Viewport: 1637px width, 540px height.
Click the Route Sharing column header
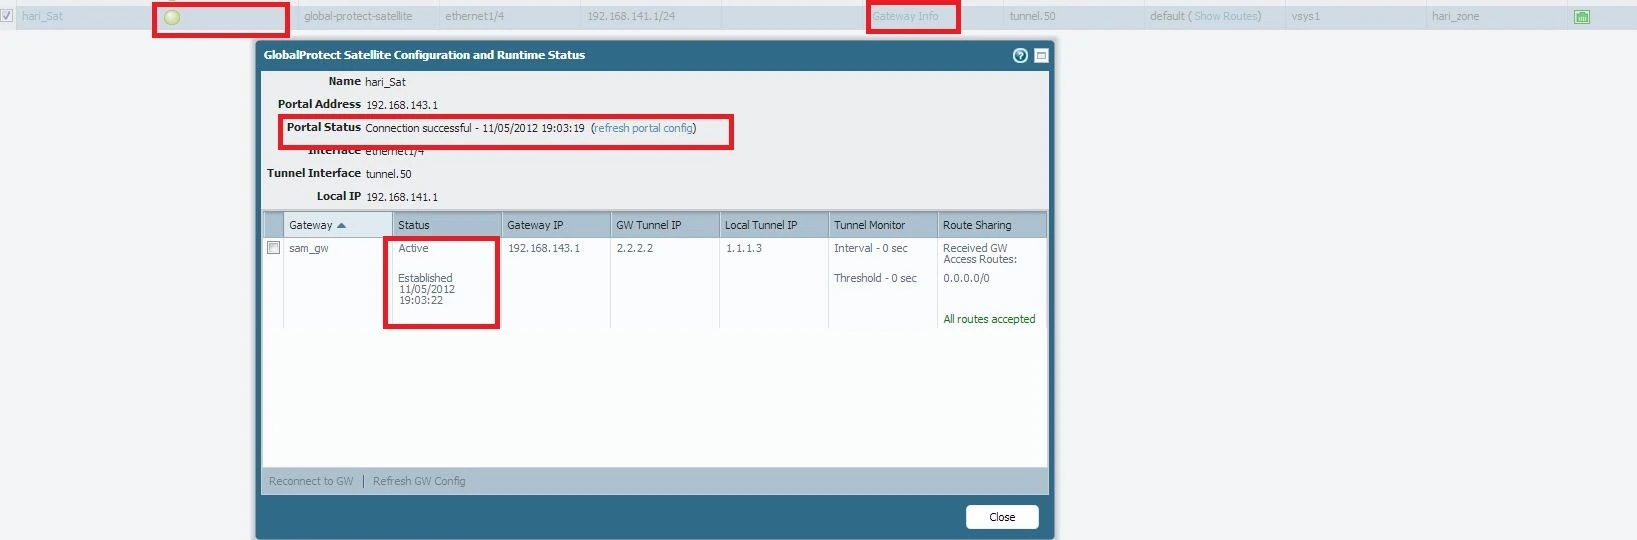click(991, 225)
